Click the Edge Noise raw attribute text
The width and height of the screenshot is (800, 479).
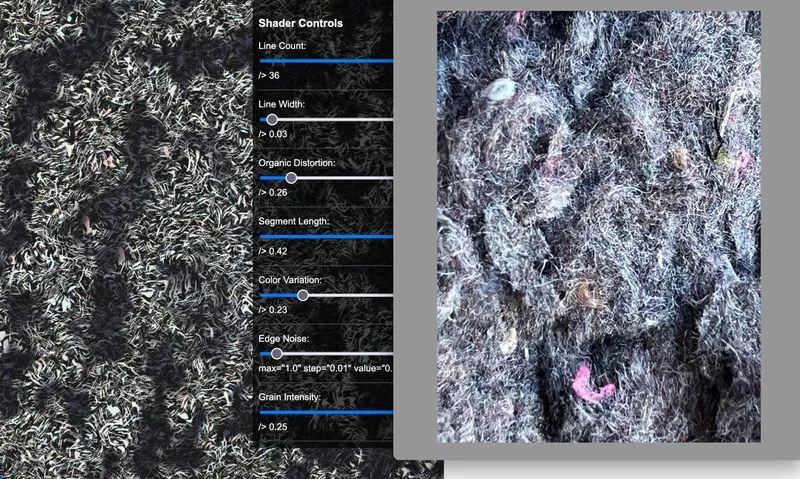tap(325, 368)
